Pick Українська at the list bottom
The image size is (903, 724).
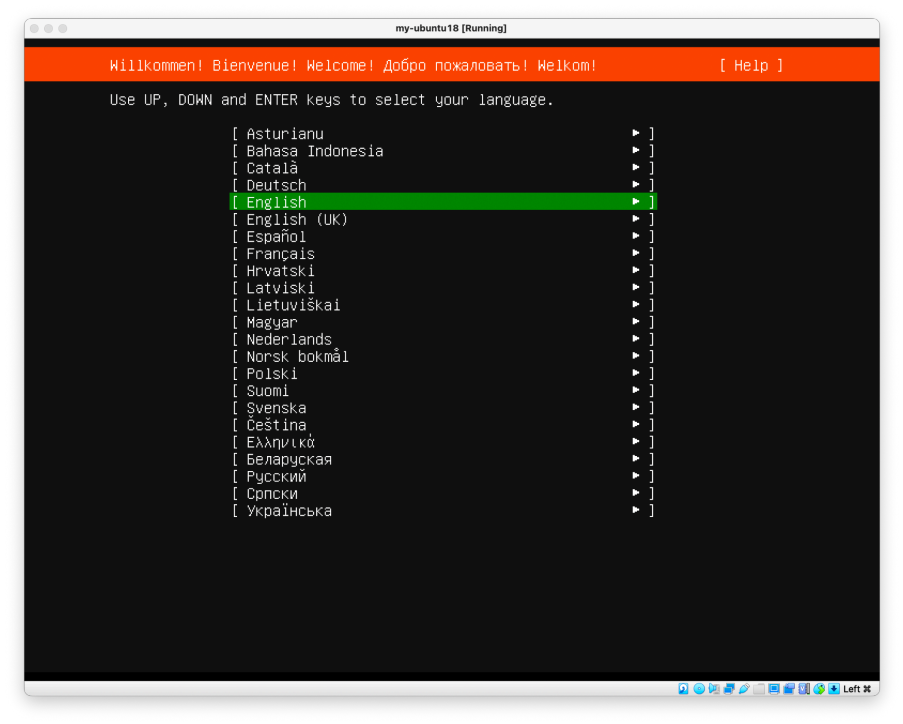coord(443,510)
